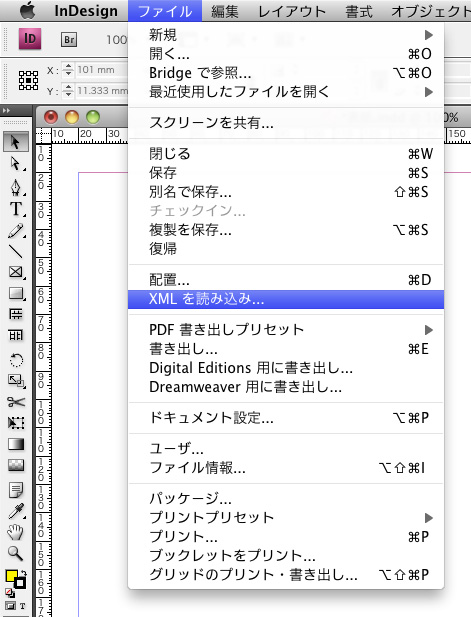Swap fill and stroke arrows
Image resolution: width=471 pixels, height=617 pixels.
[x=24, y=573]
